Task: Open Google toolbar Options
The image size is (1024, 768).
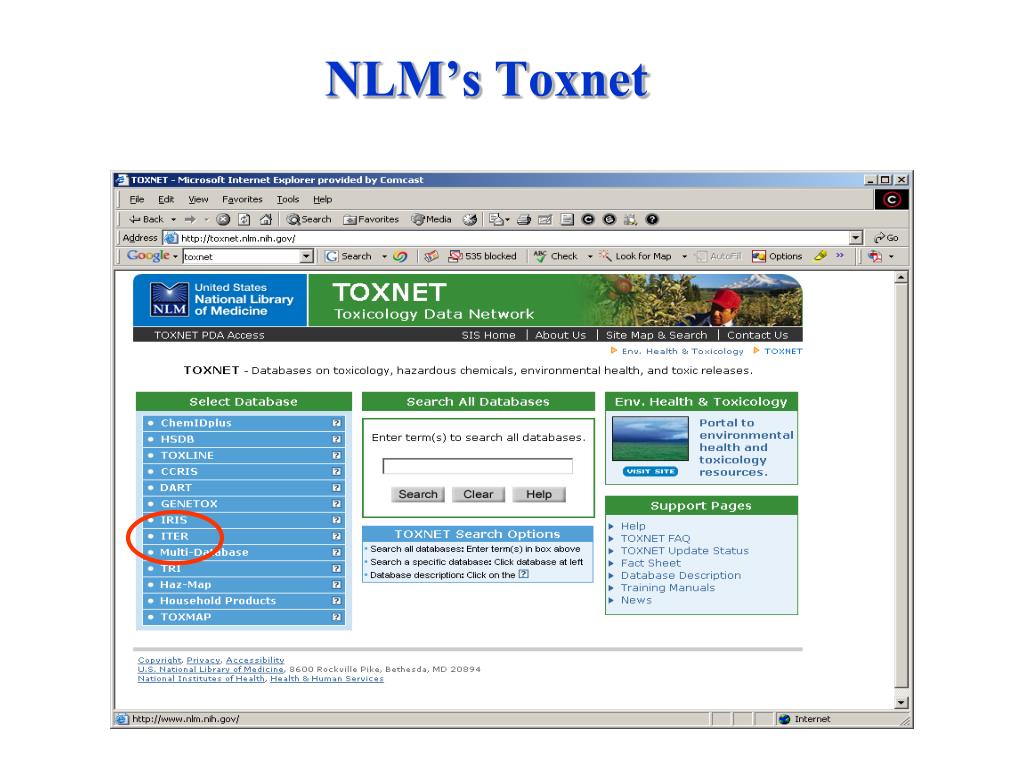Action: (776, 256)
